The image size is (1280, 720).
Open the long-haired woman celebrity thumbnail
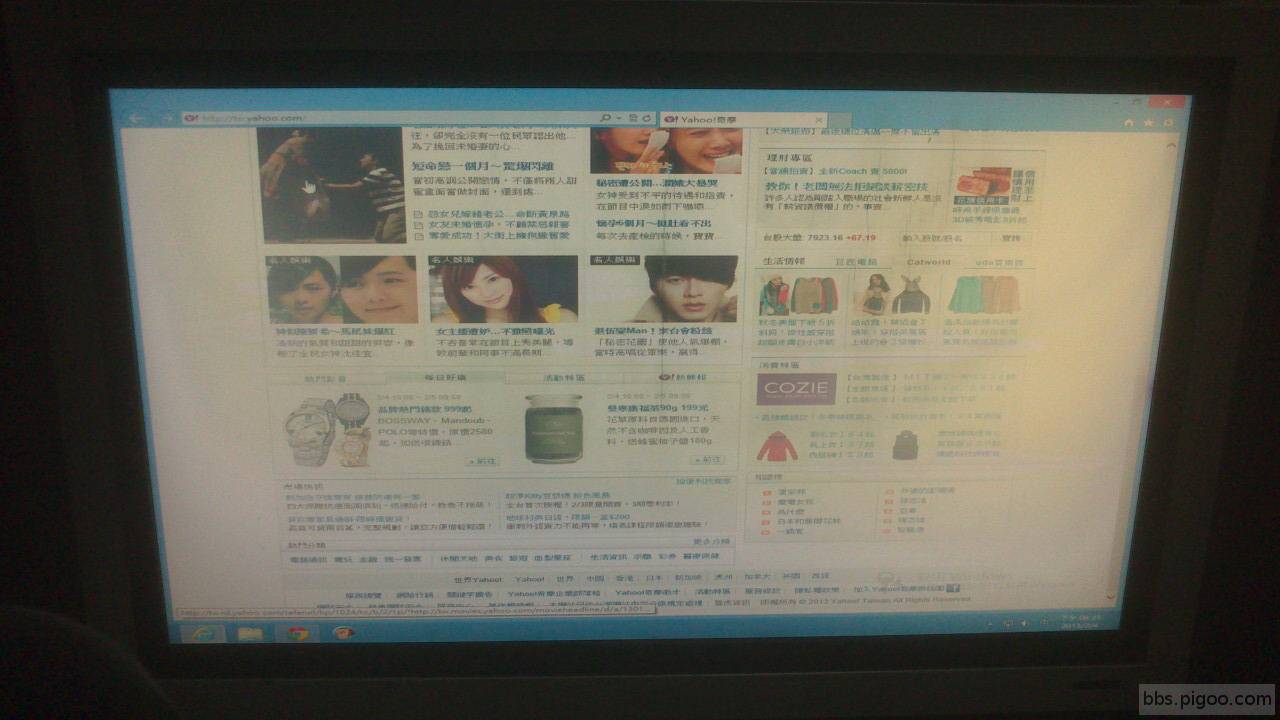[503, 289]
